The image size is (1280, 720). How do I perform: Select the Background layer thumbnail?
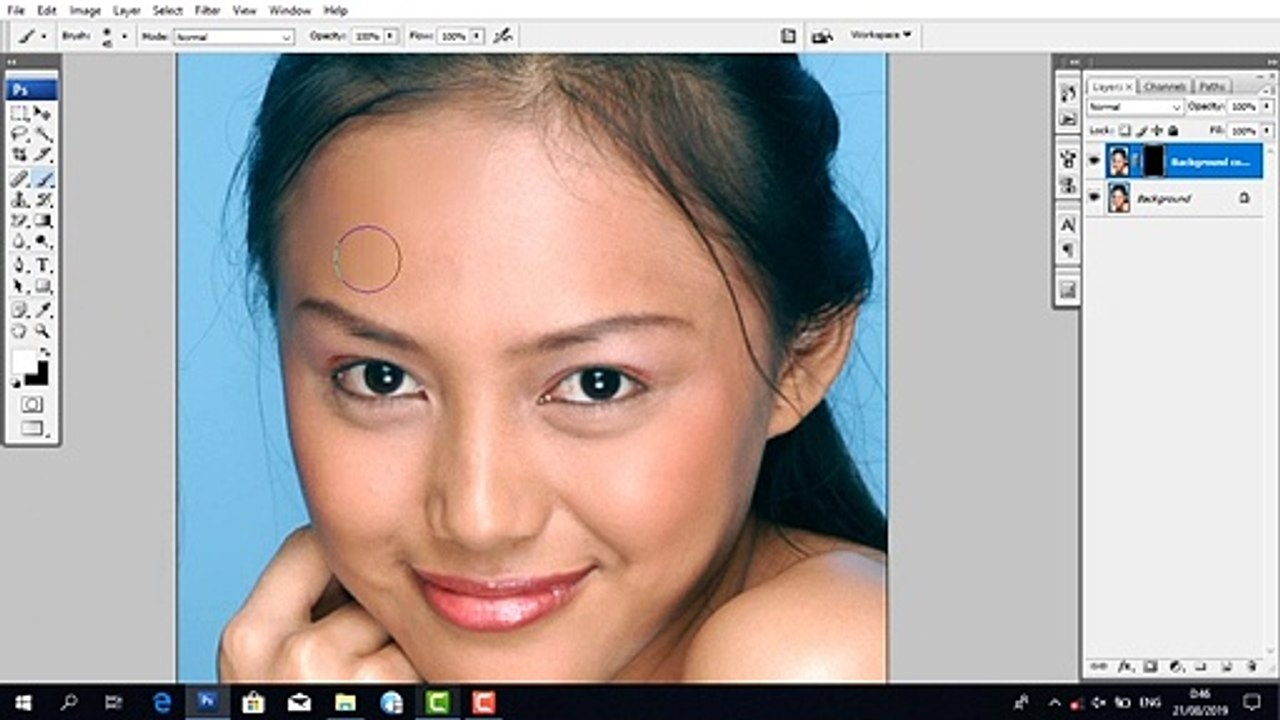[x=1119, y=198]
